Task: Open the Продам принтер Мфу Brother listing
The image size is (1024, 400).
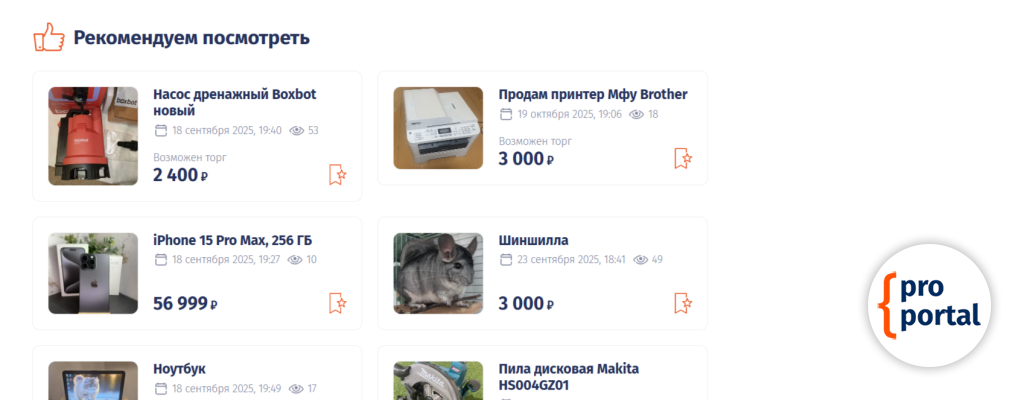Action: tap(593, 94)
